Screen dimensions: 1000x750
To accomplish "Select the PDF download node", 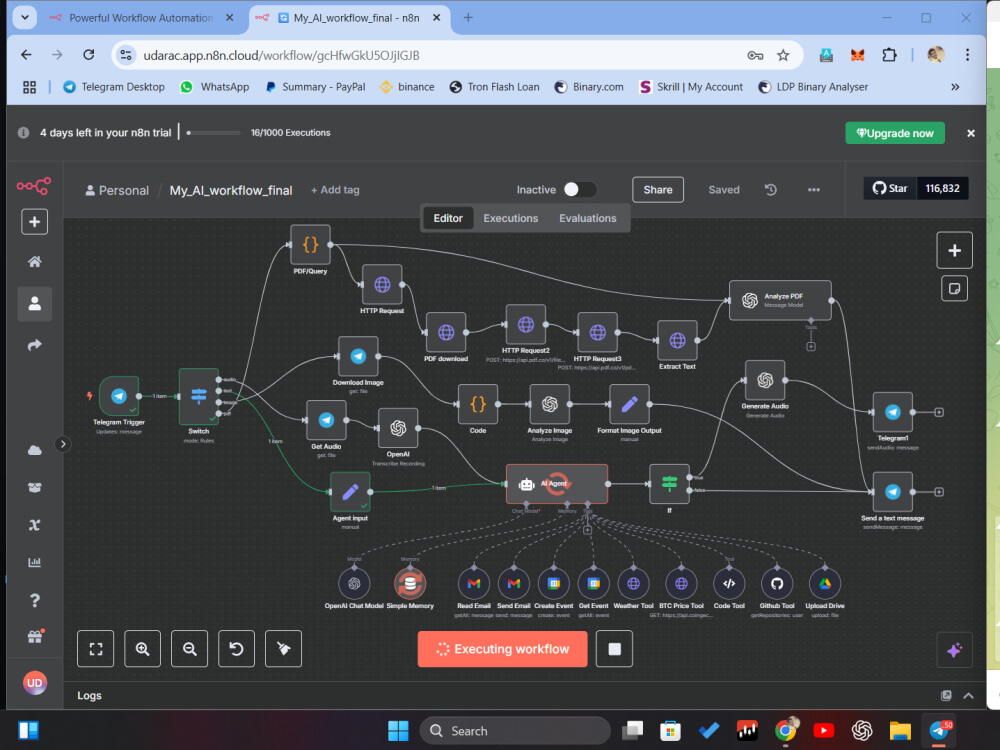I will click(x=446, y=332).
